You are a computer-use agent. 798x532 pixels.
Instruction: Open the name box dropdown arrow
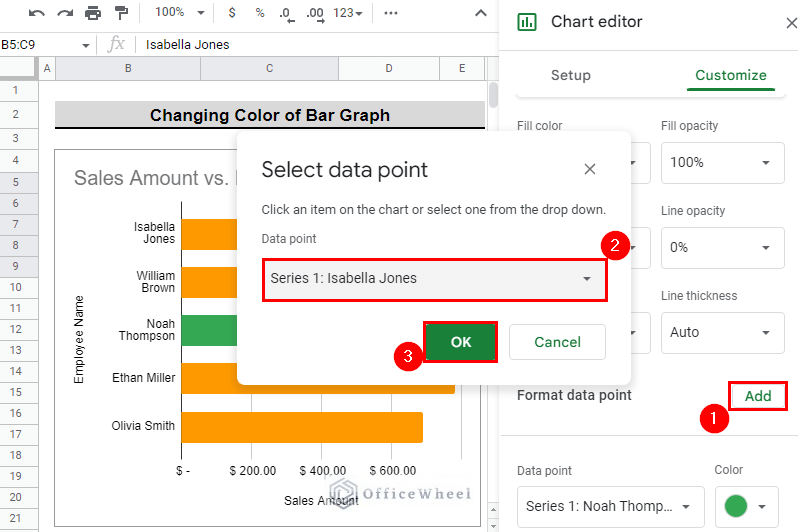86,45
